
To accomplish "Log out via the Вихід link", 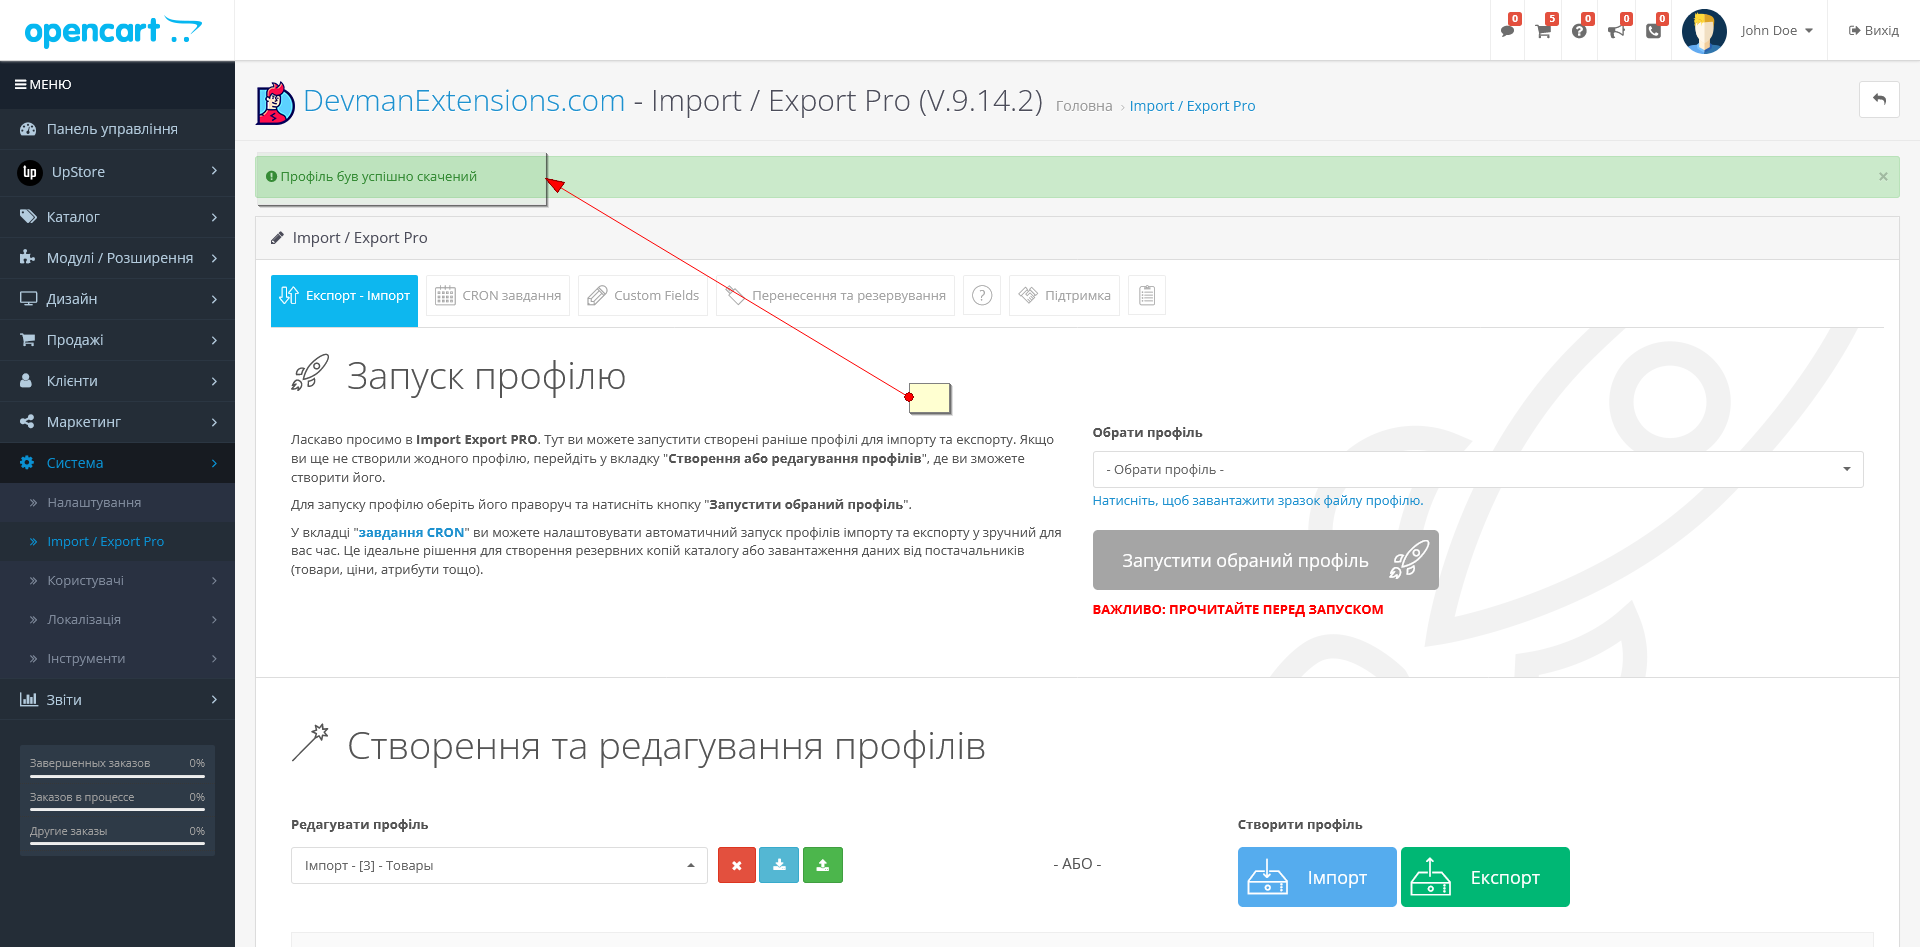I will click(1873, 31).
